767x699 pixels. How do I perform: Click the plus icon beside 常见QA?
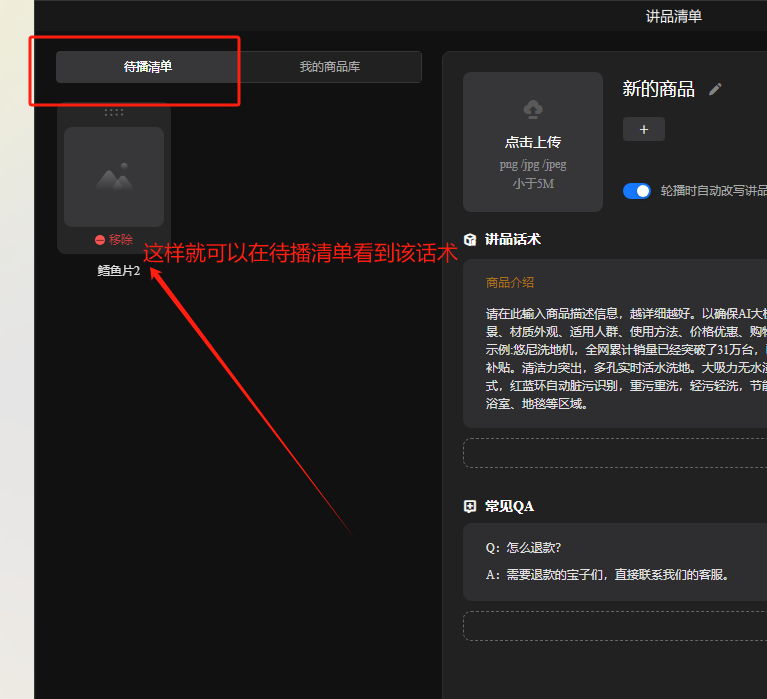point(470,506)
